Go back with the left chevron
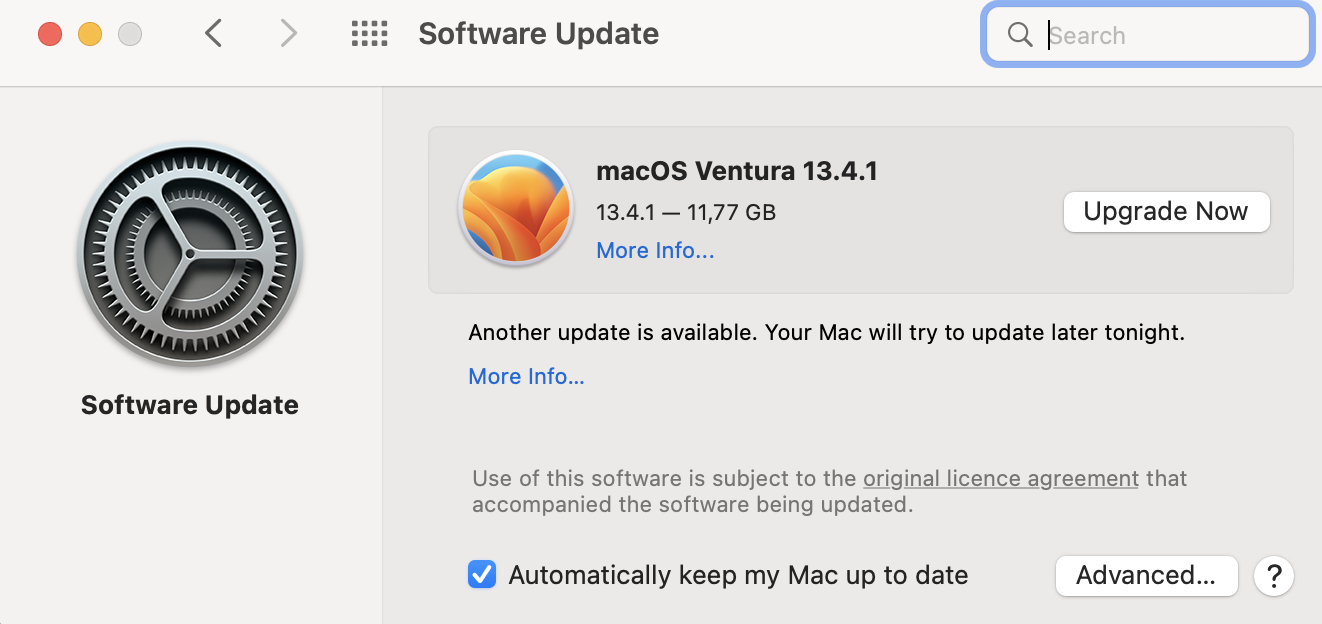 tap(213, 34)
